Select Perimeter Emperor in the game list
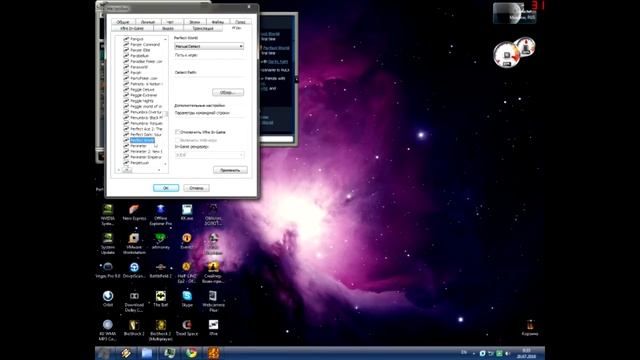This screenshot has height=360, width=640. (x=146, y=157)
